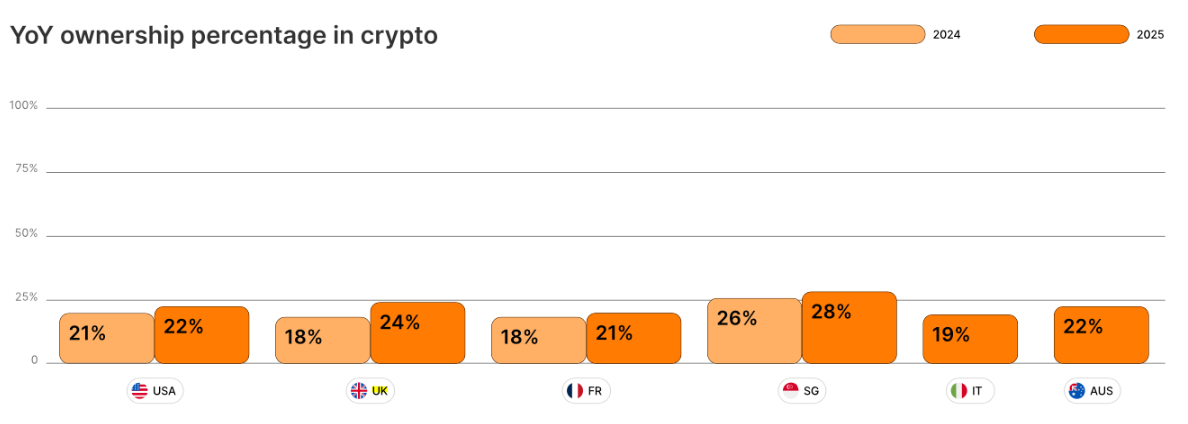Select the Australia 2025 bar at 22%
The height and width of the screenshot is (424, 1188).
(1102, 335)
